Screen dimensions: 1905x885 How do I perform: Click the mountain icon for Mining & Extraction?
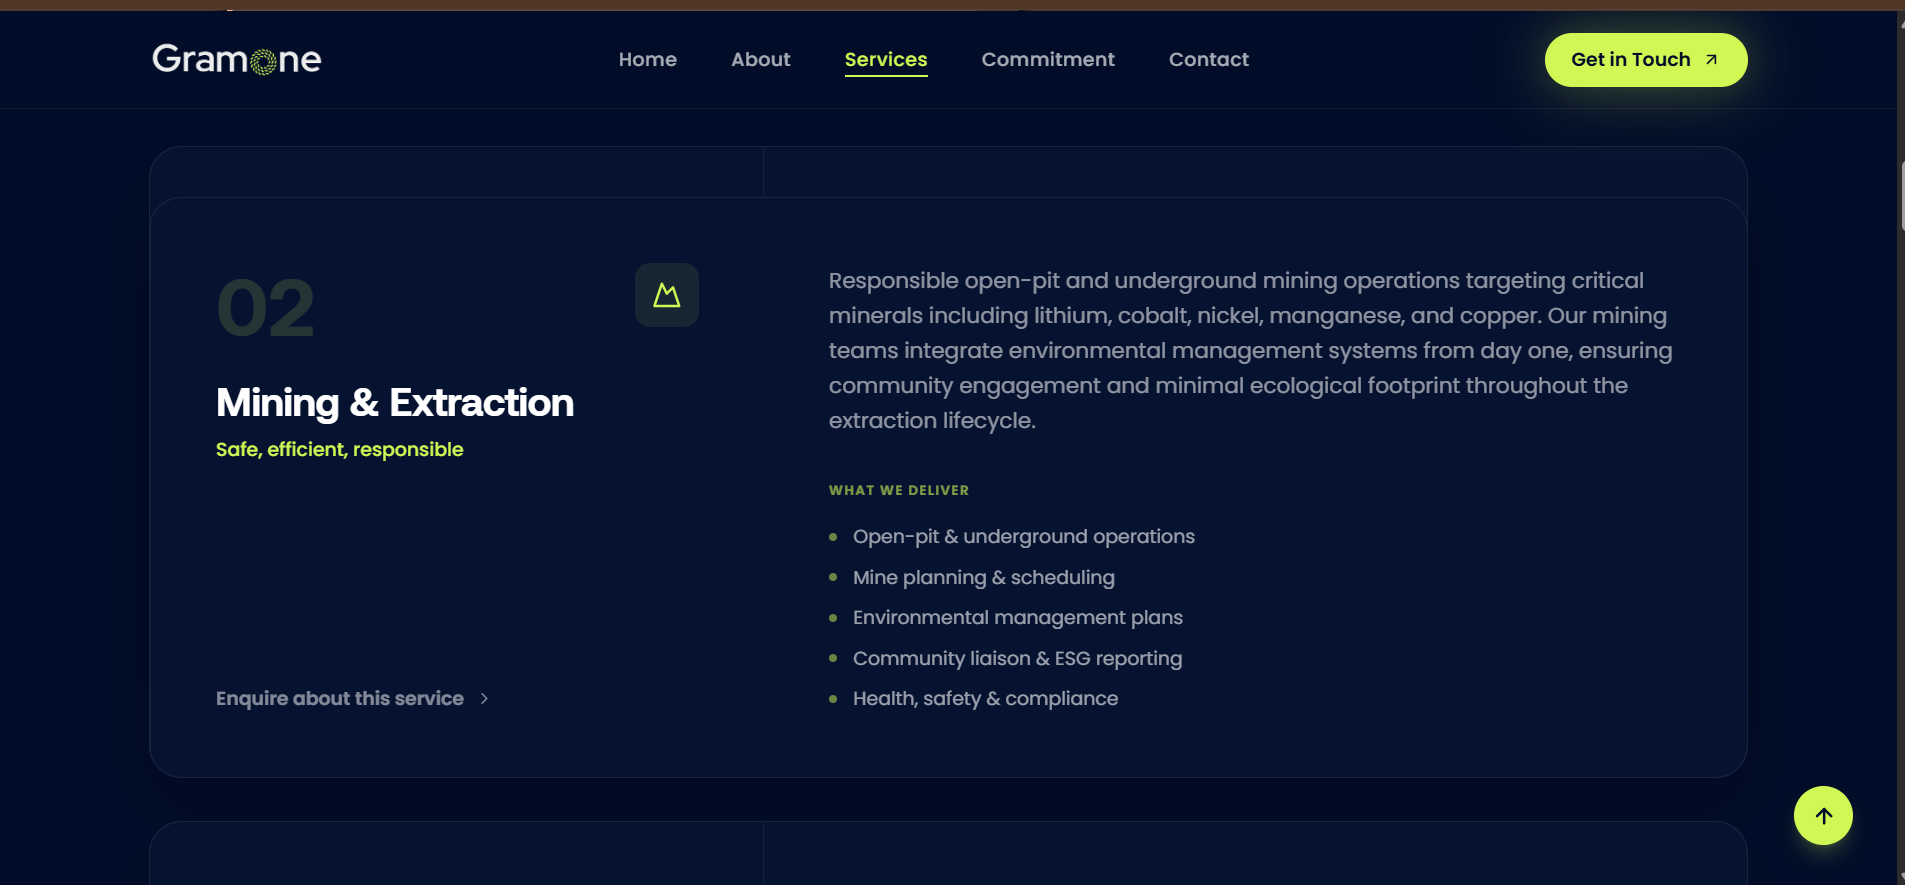[667, 295]
